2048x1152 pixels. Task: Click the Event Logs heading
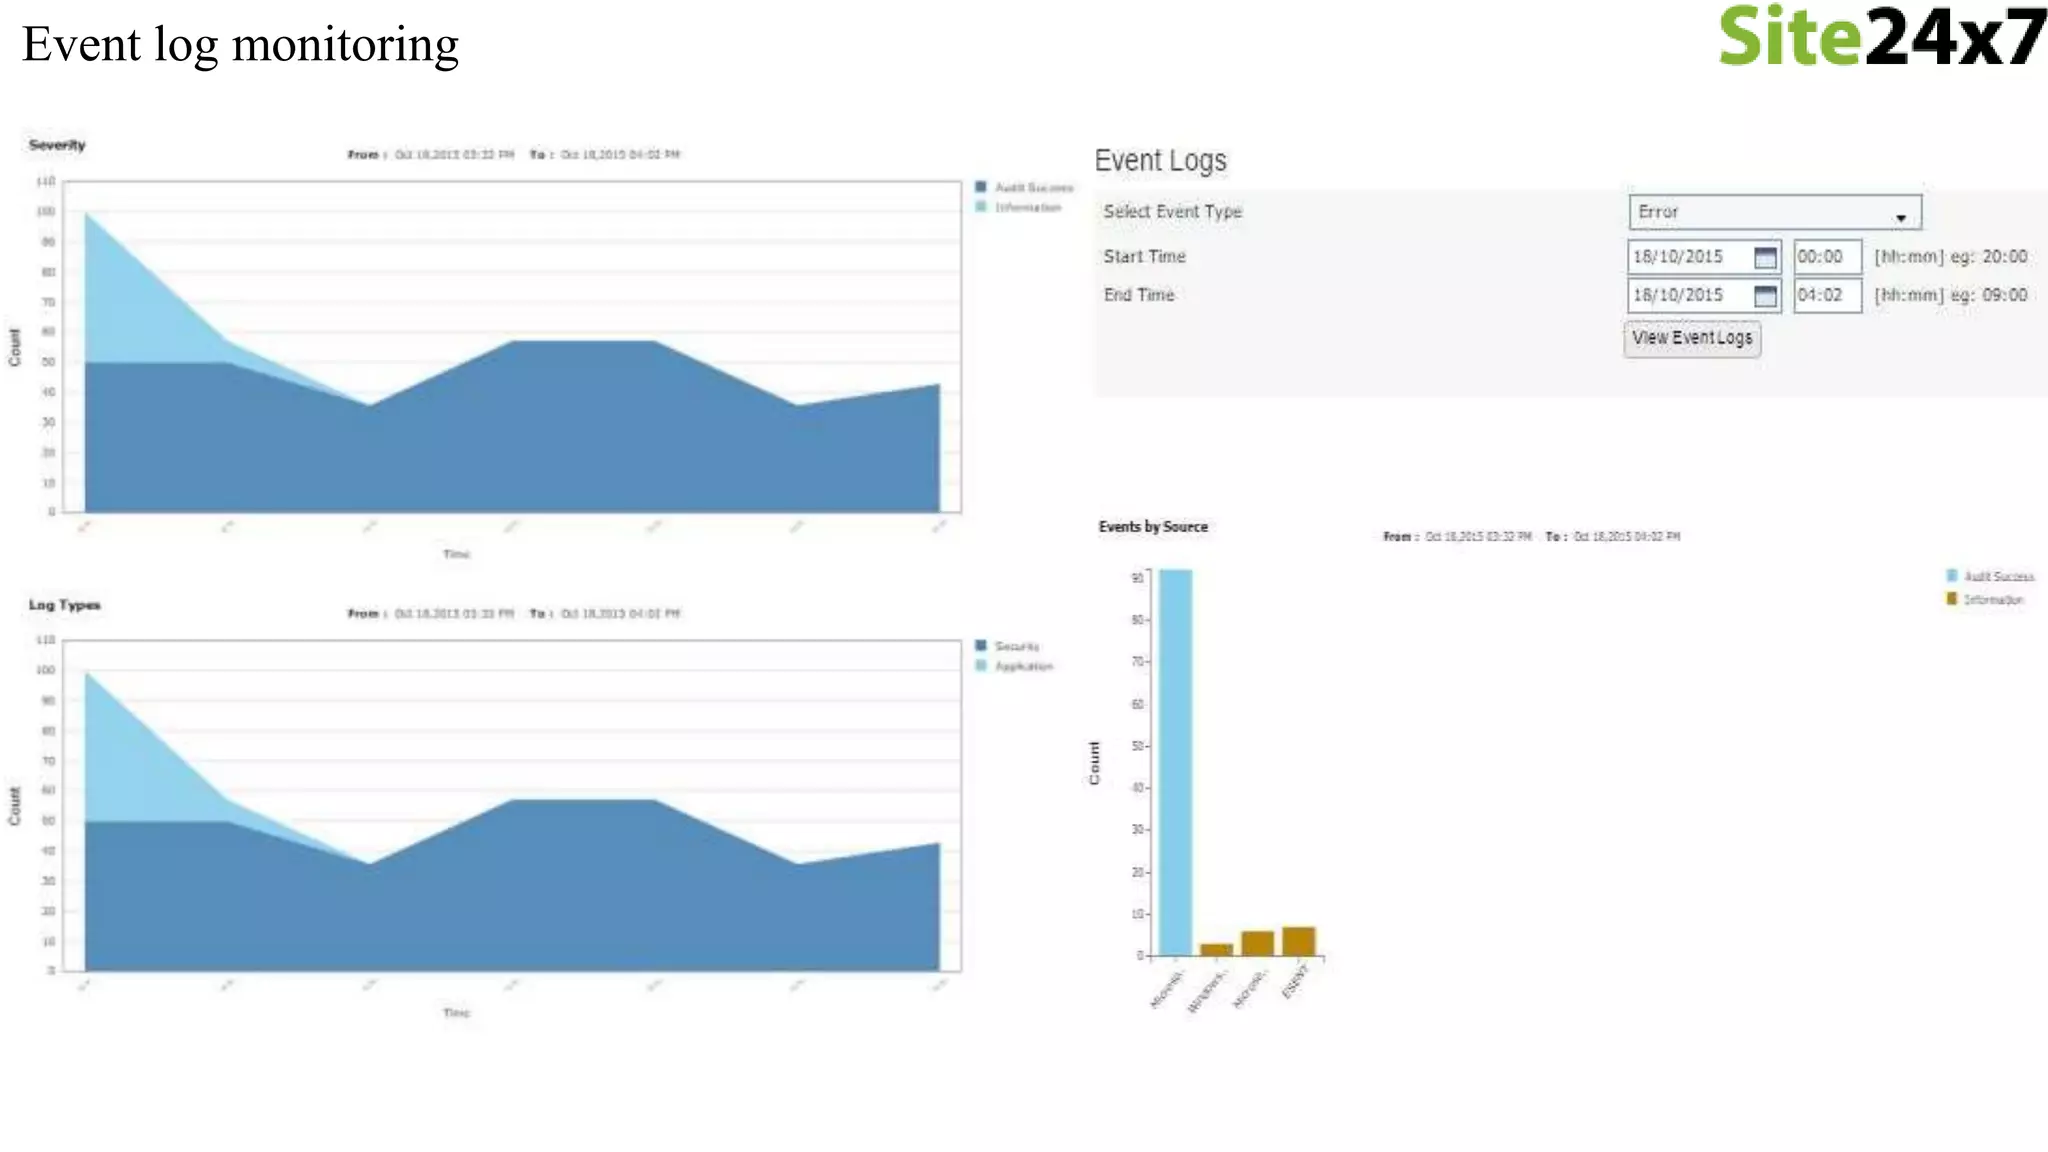pos(1160,160)
